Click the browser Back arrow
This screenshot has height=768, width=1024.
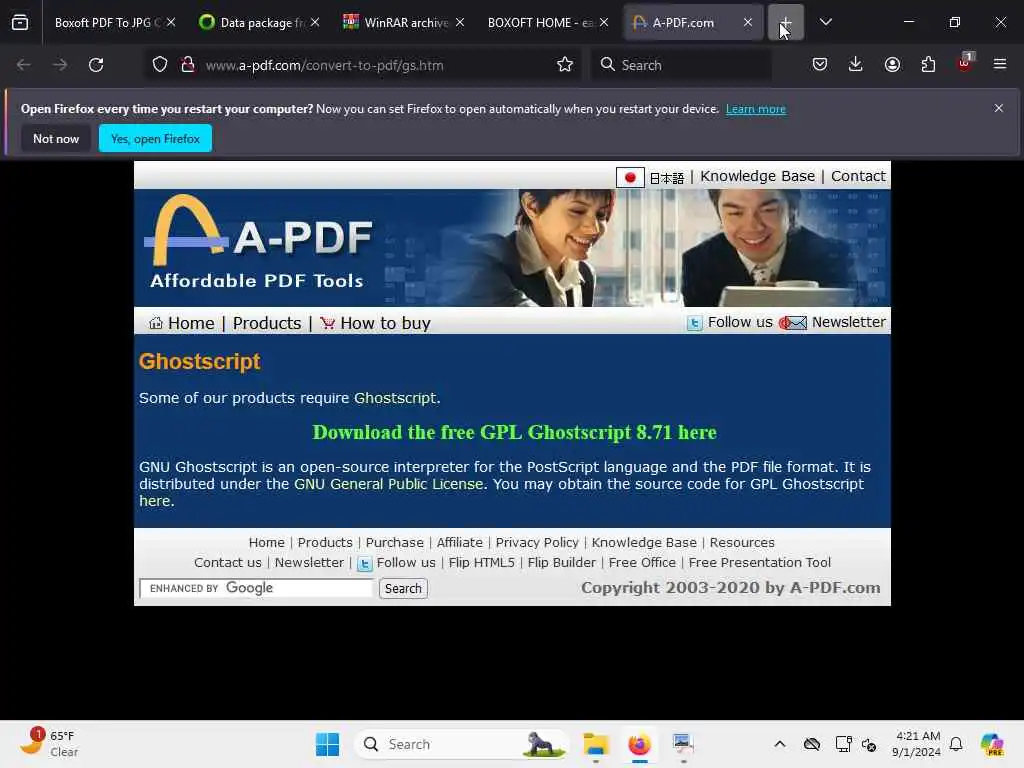[24, 65]
